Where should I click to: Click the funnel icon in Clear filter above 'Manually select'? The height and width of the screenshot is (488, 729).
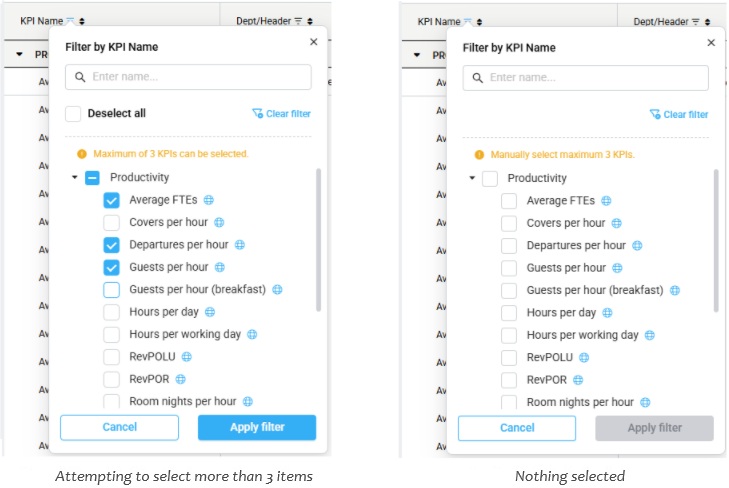pos(655,114)
